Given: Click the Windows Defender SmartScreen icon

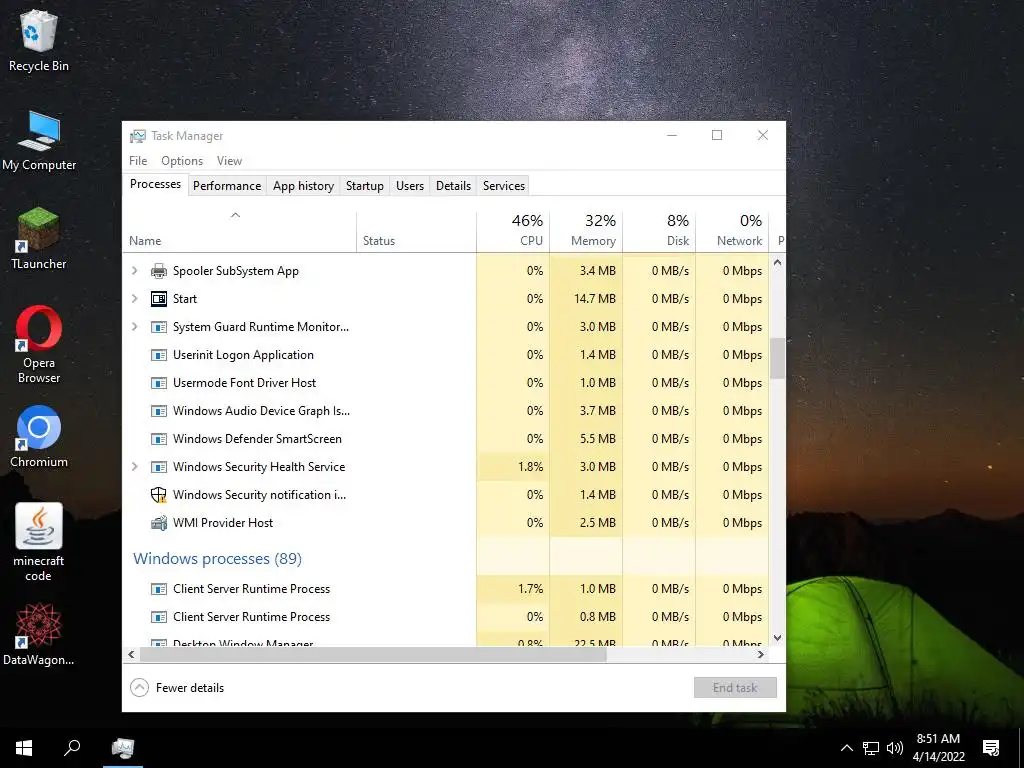Looking at the screenshot, I should click(x=159, y=440).
